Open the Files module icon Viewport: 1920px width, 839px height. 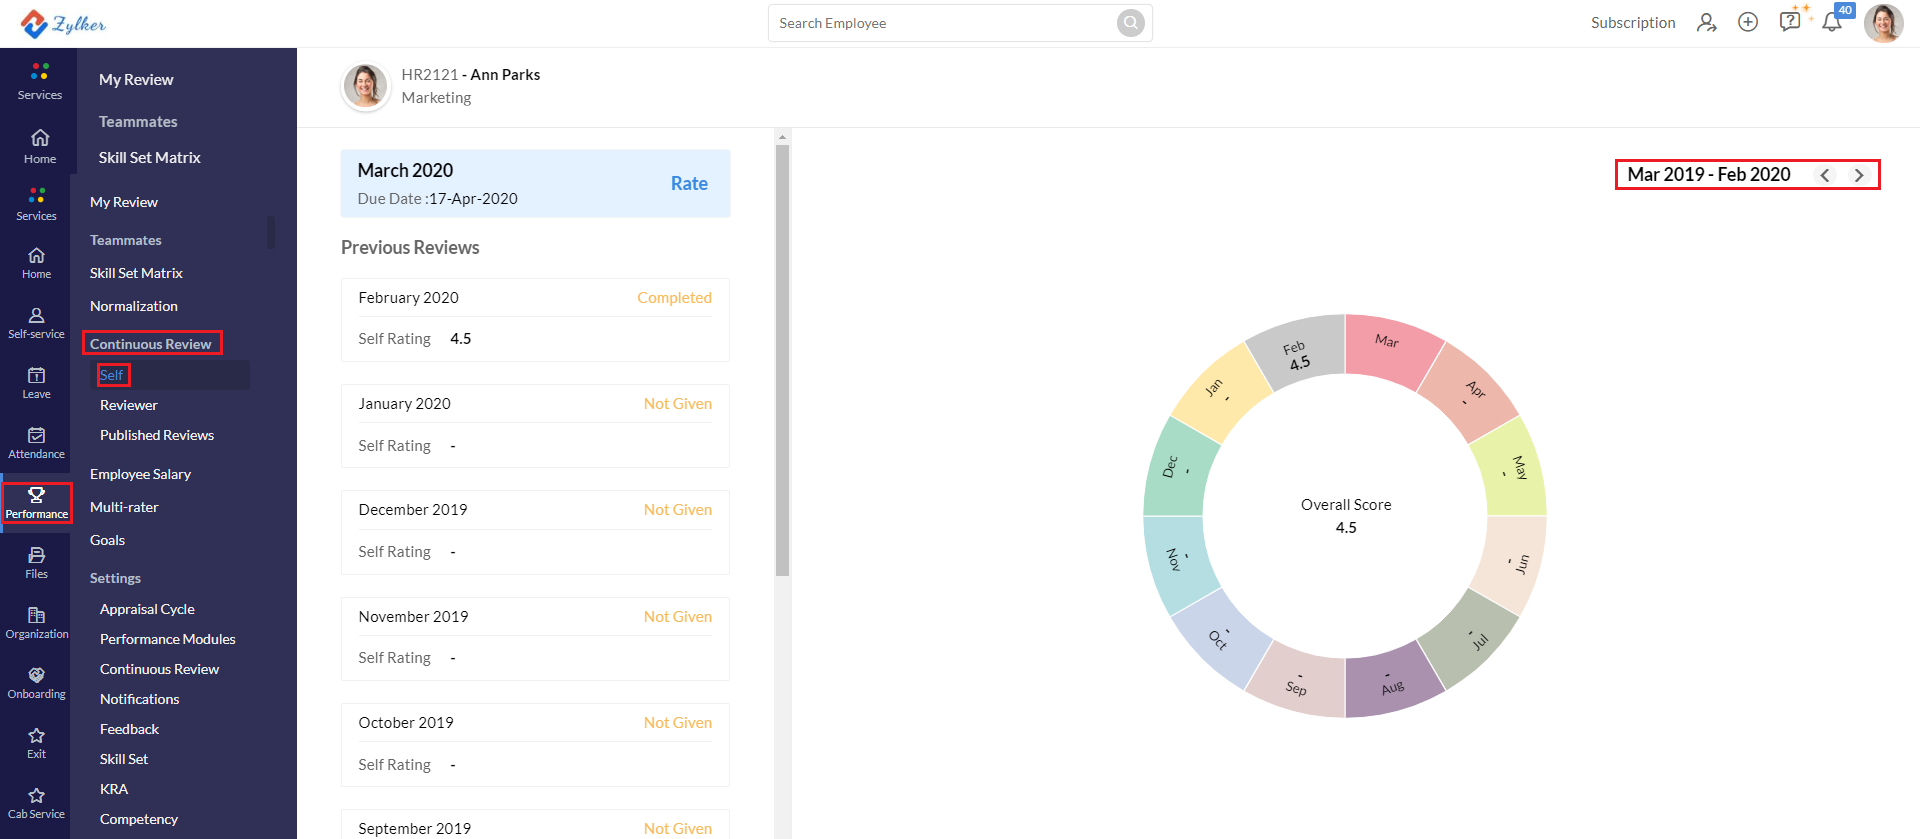click(x=36, y=563)
